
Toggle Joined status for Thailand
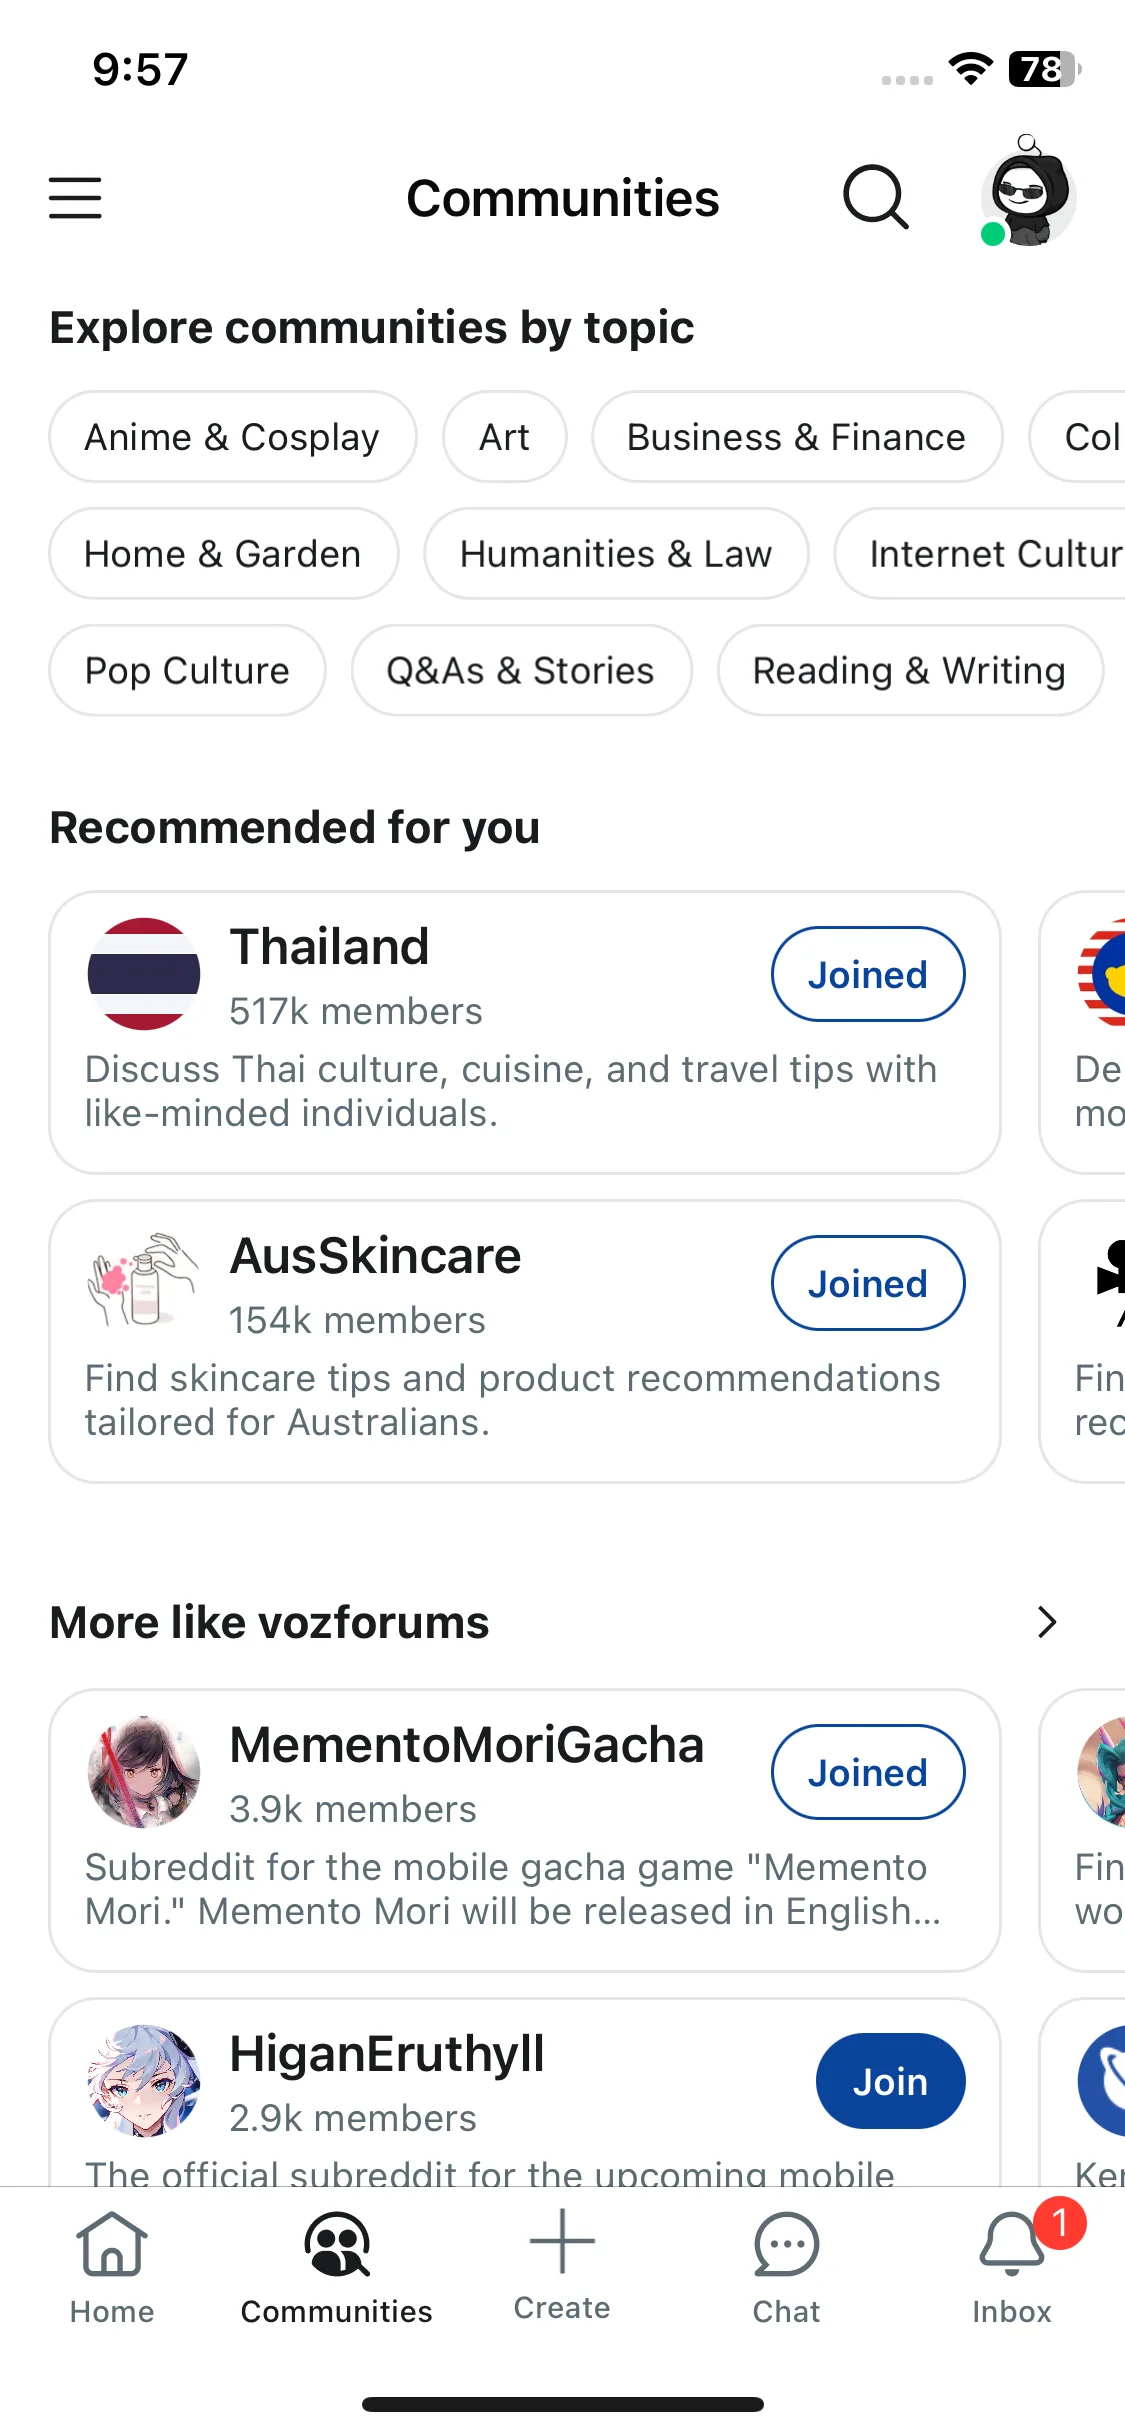(868, 974)
